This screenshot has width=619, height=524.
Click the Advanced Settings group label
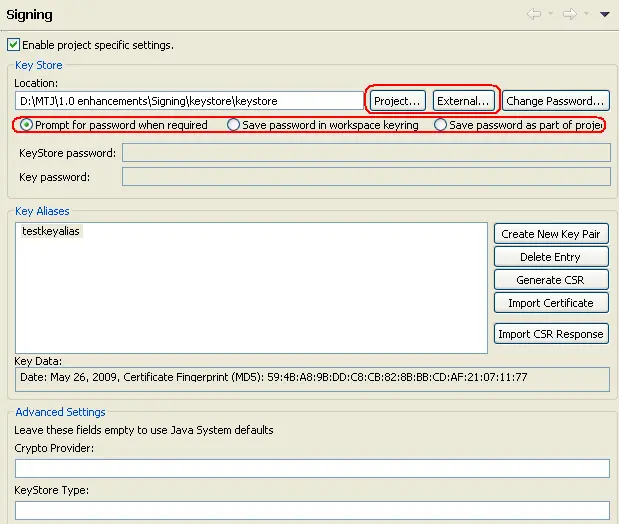(60, 412)
